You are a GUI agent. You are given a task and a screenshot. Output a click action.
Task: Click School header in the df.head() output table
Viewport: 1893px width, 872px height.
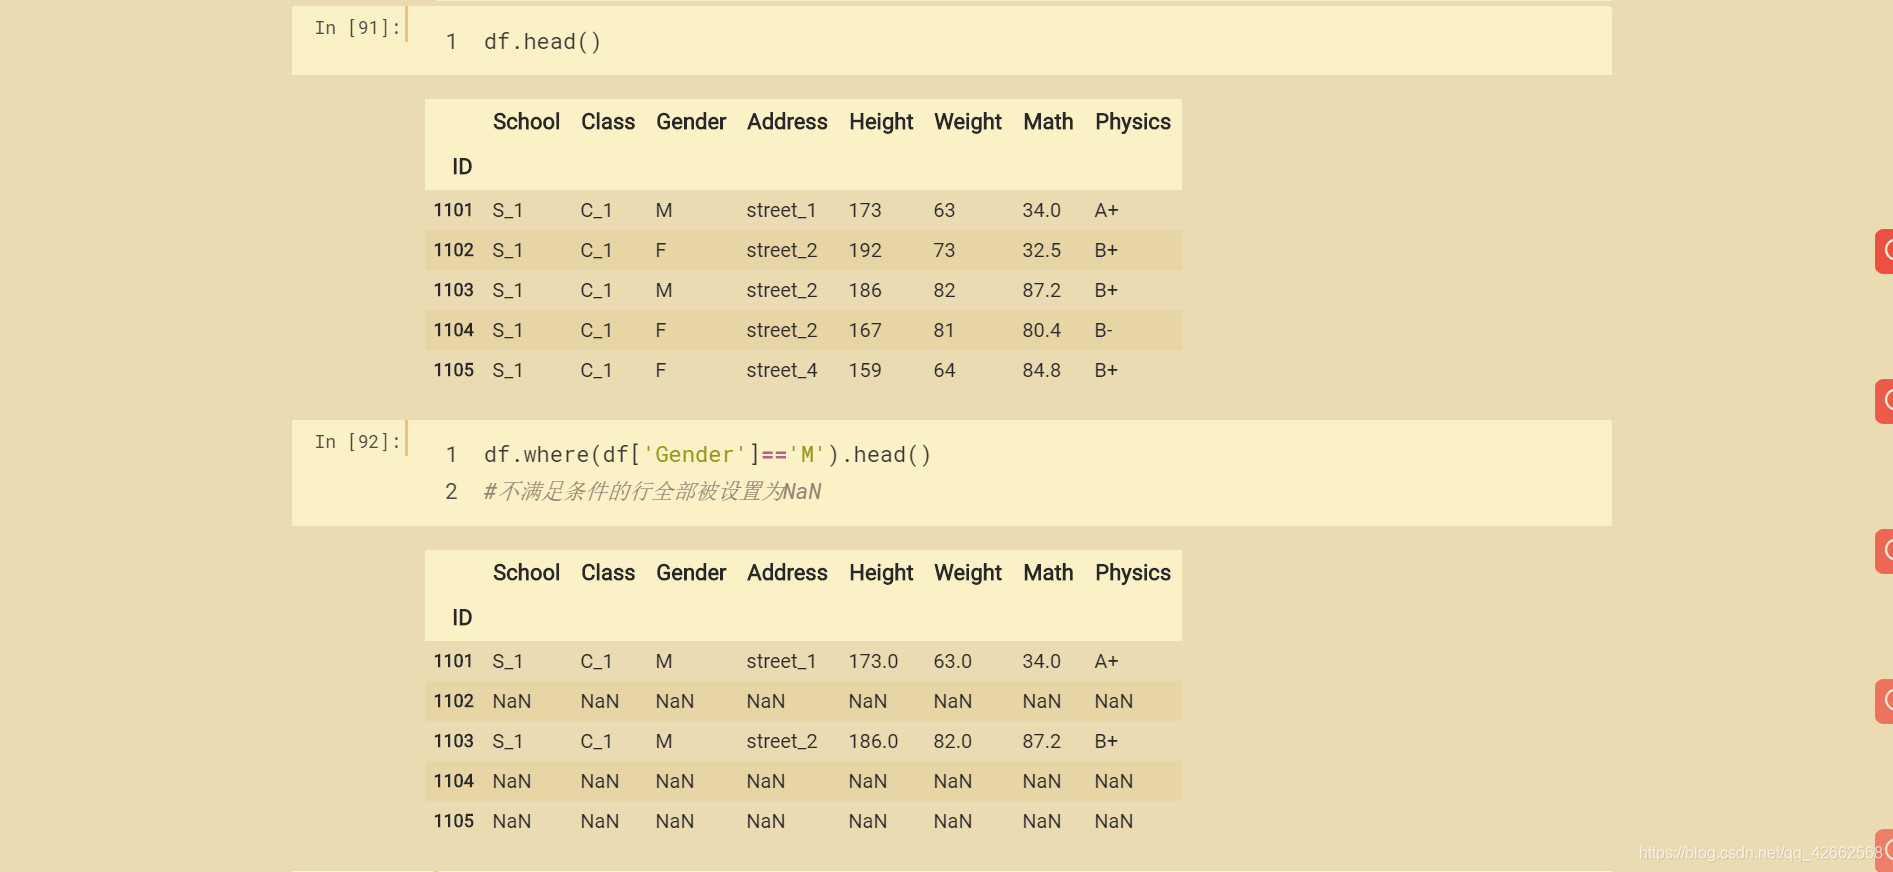pos(526,122)
